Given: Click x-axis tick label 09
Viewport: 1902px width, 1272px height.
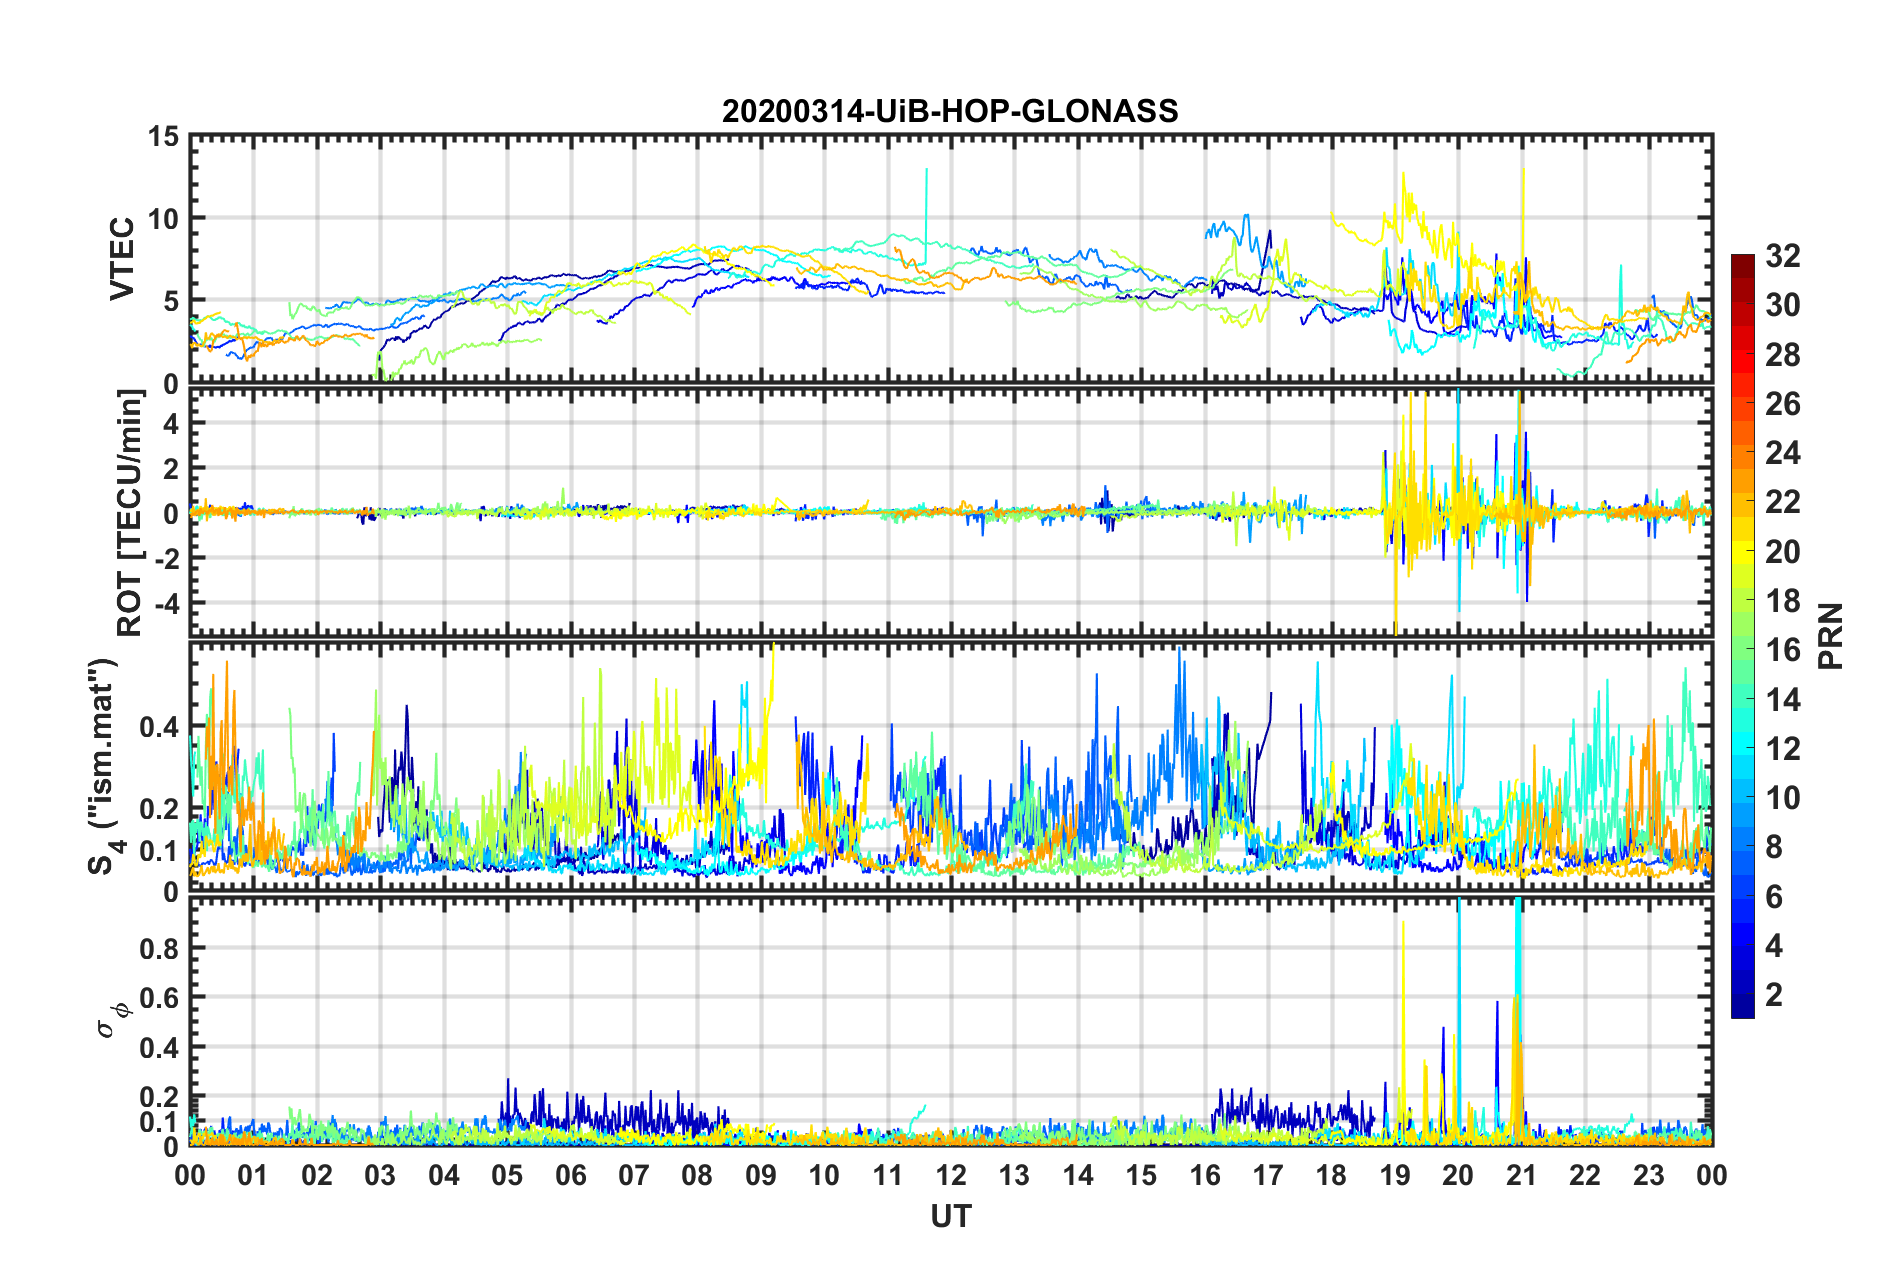Looking at the screenshot, I should pyautogui.click(x=761, y=1175).
